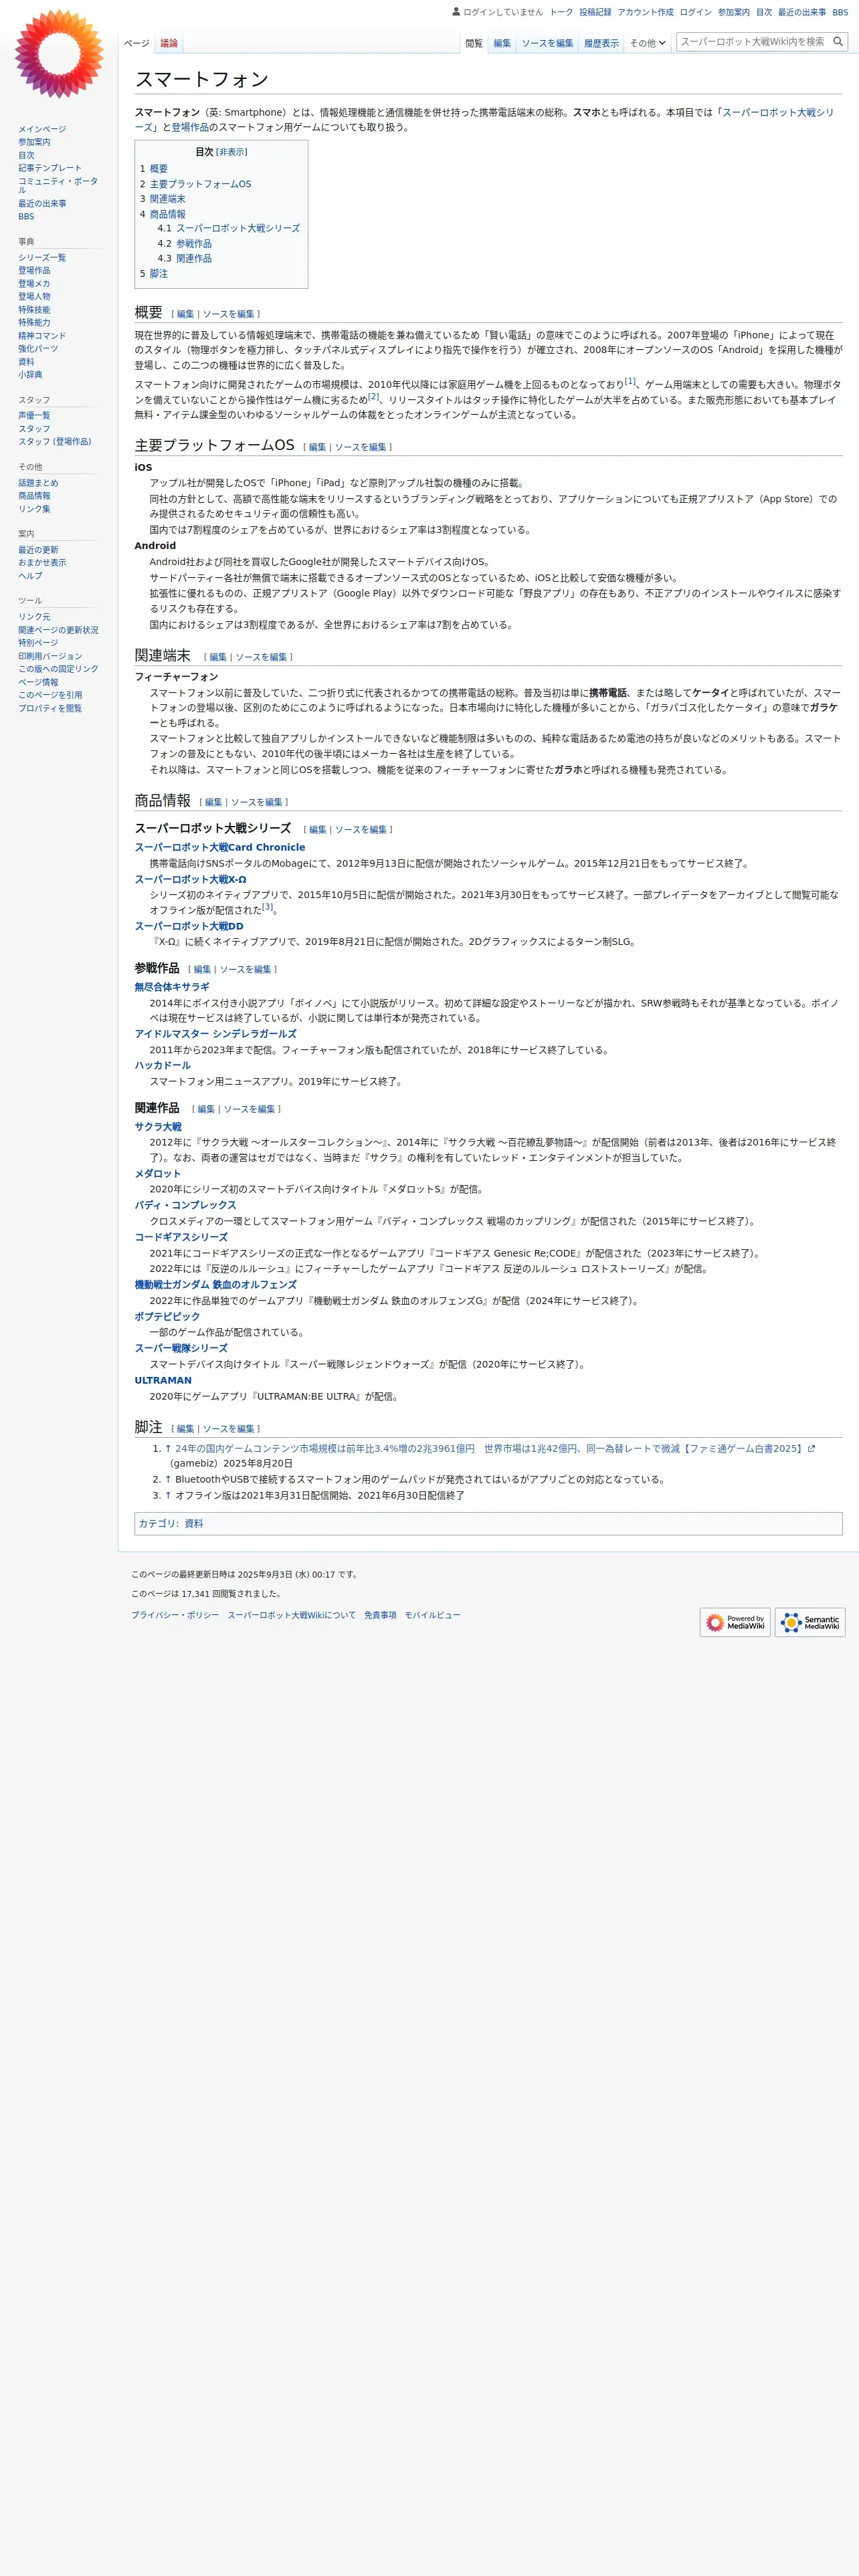
Task: Click the アカウント作成 link
Action: click(x=645, y=12)
